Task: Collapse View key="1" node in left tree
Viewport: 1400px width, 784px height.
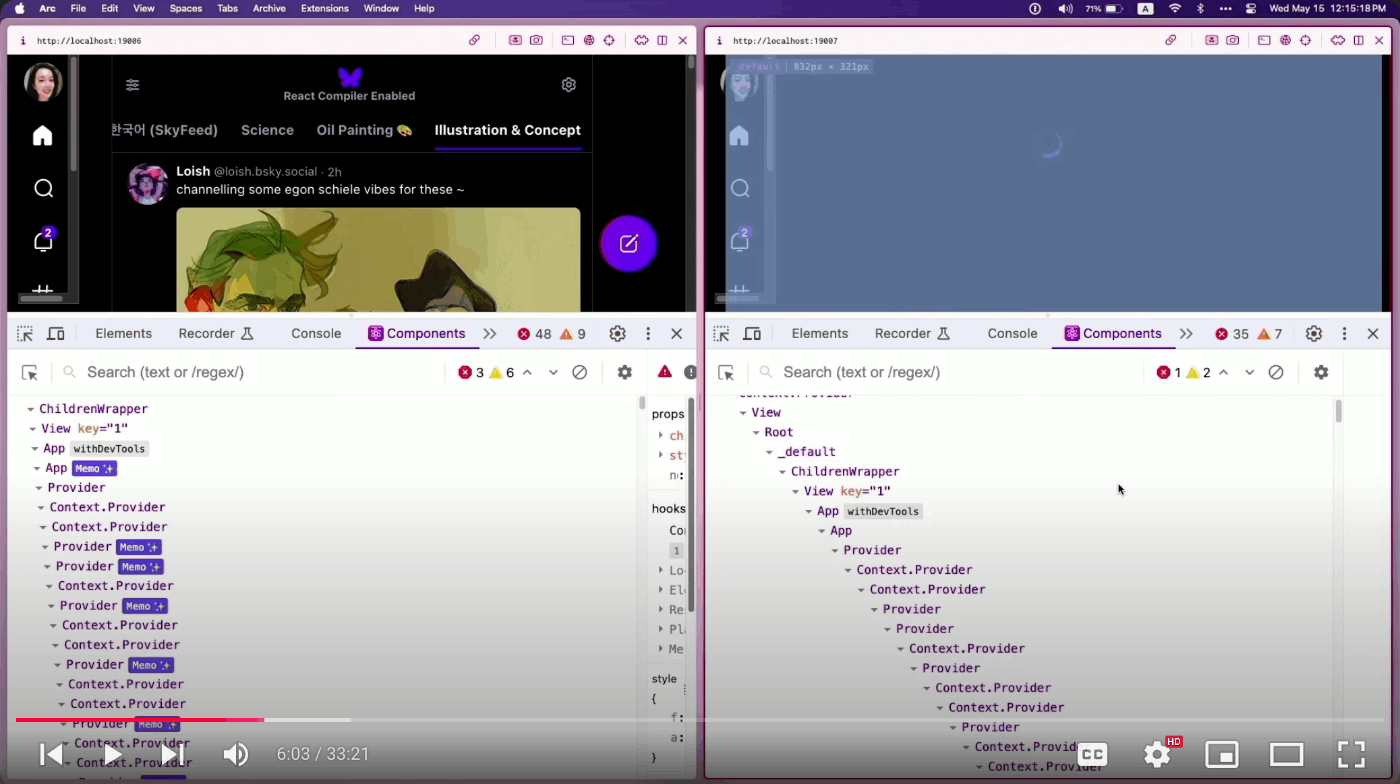Action: tap(33, 429)
